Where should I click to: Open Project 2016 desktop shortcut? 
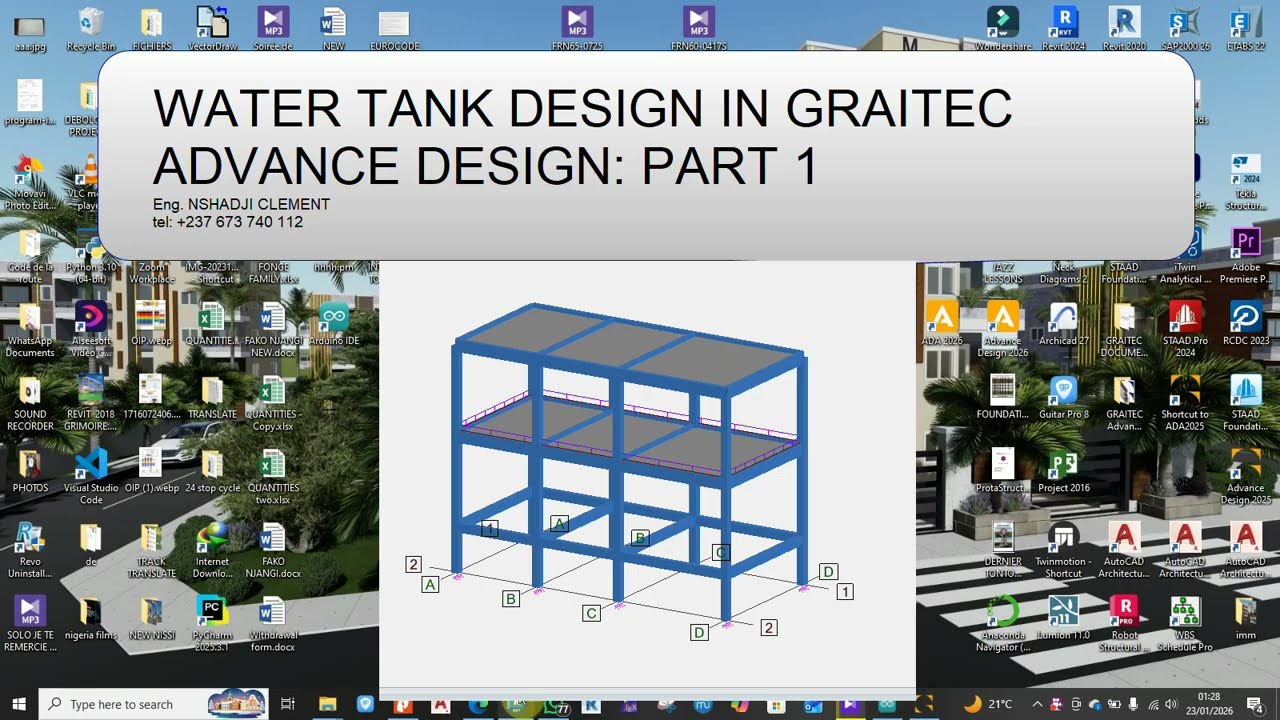click(1063, 470)
